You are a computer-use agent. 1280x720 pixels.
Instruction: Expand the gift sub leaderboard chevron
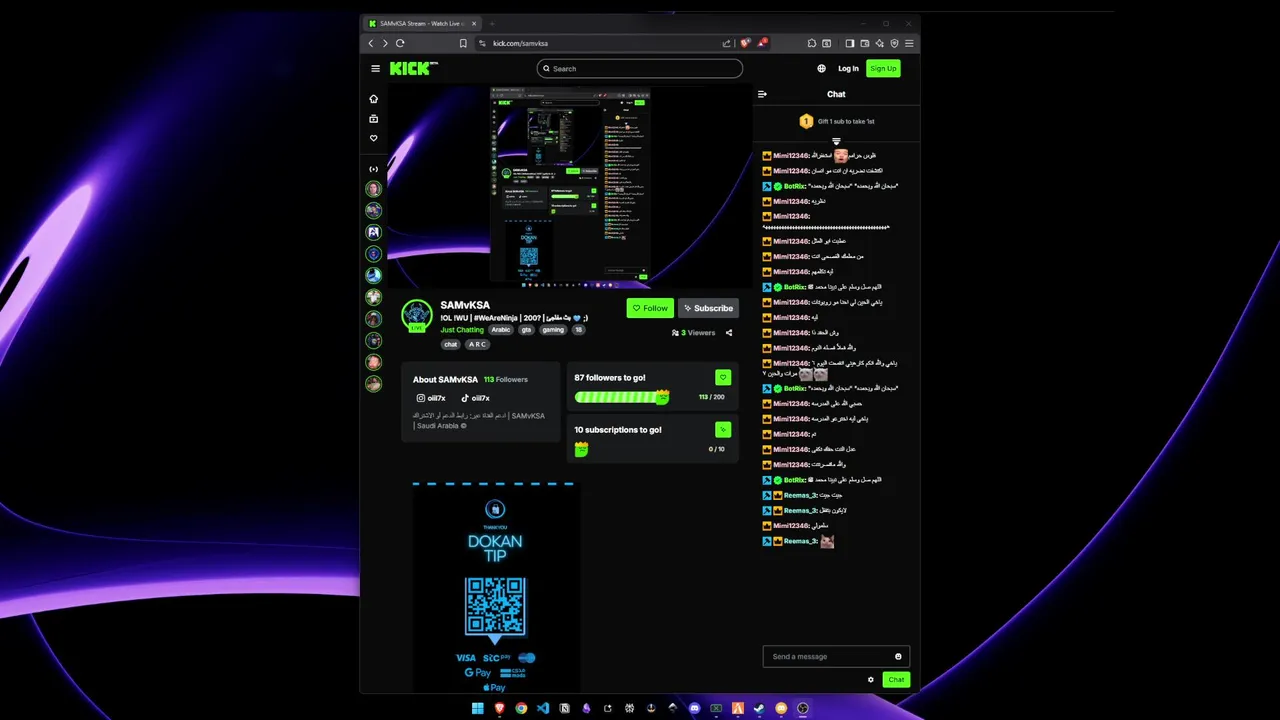(836, 141)
